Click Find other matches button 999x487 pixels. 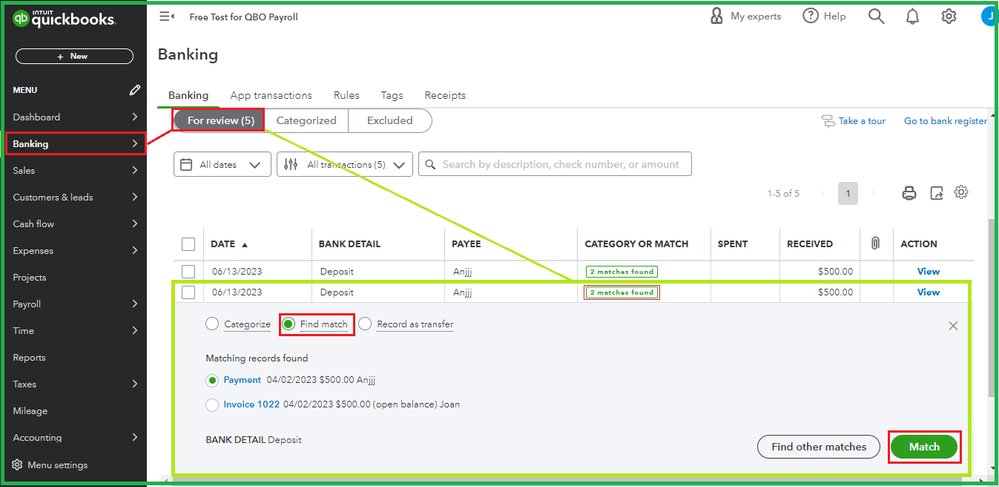(x=819, y=447)
